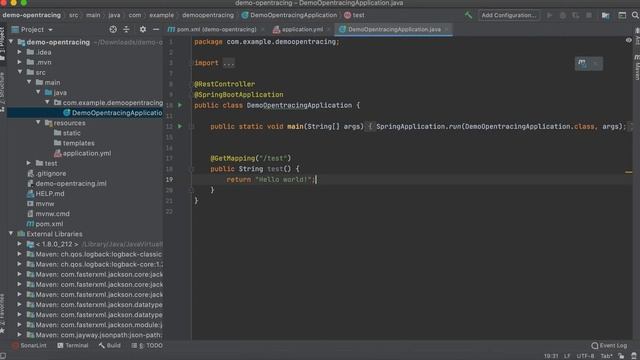
Task: Open Structure side tool tab
Action: (x=2, y=91)
